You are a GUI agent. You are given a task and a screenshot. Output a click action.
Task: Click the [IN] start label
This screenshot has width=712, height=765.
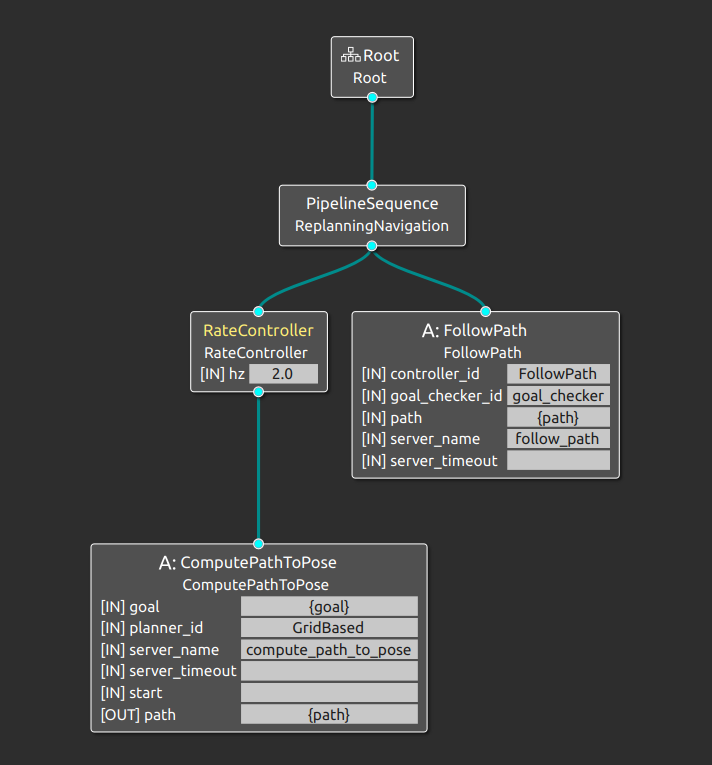pos(131,693)
